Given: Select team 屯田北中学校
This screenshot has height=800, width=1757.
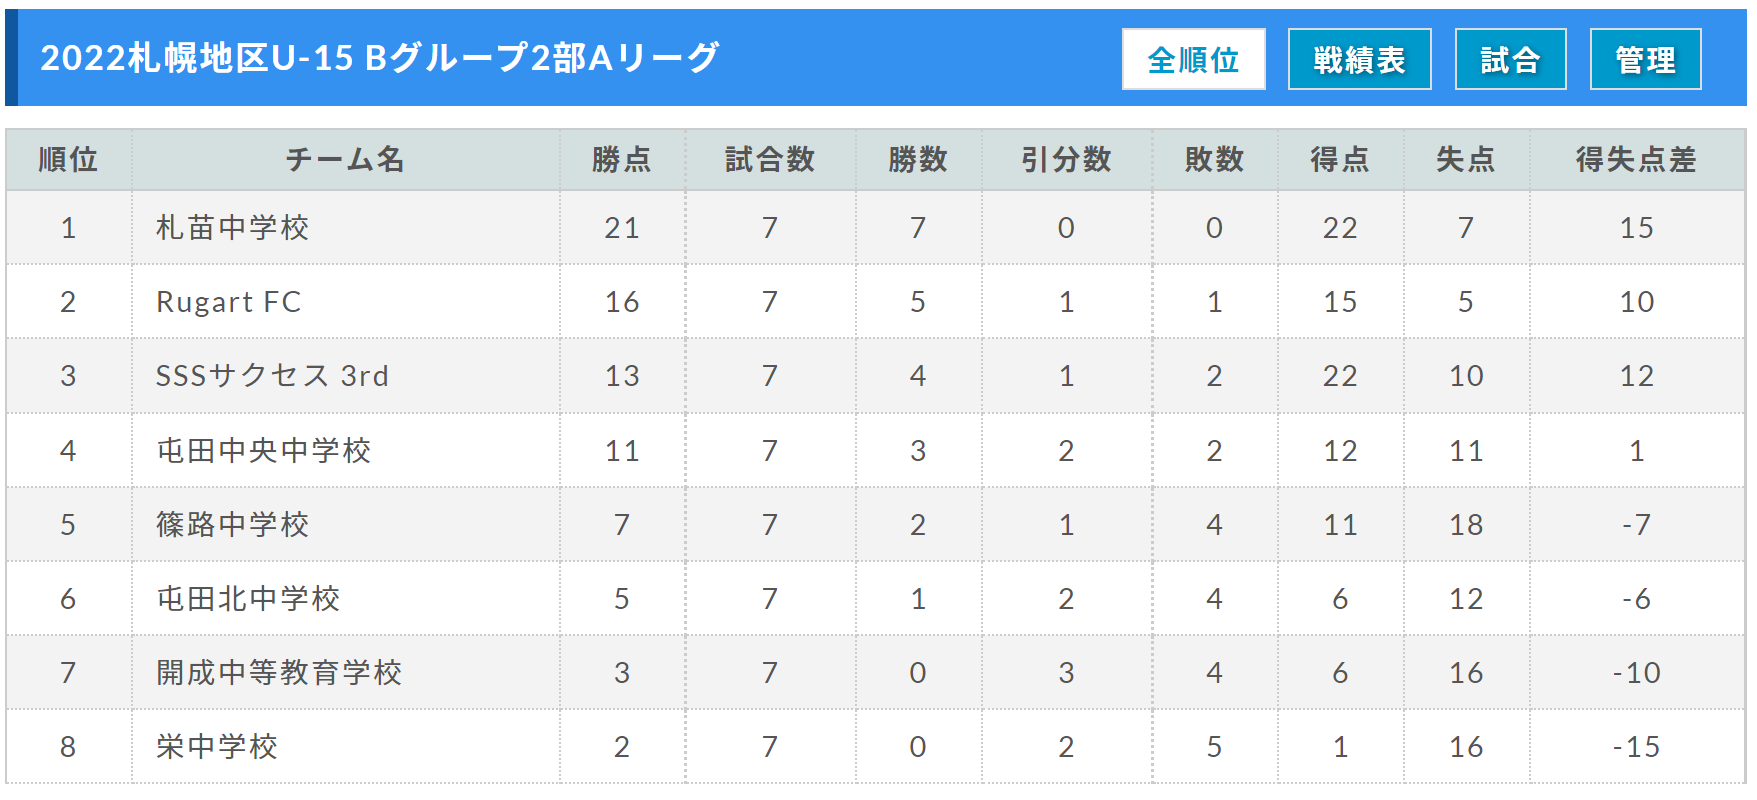Looking at the screenshot, I should coord(249,599).
